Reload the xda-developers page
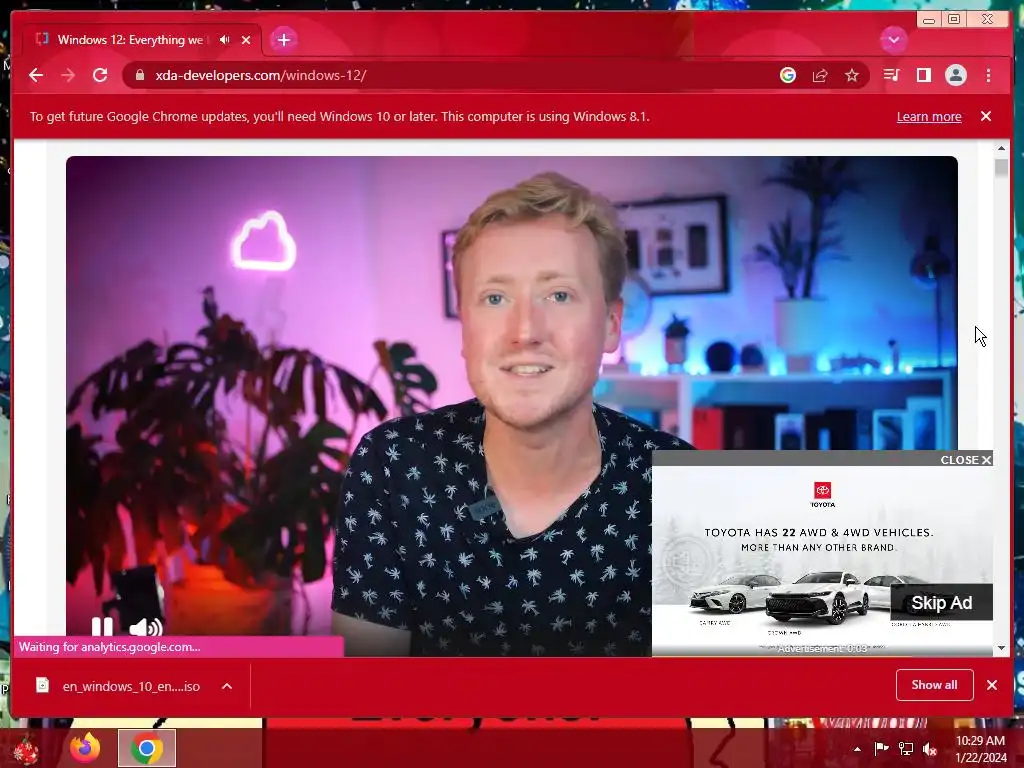This screenshot has height=768, width=1024. [x=100, y=75]
